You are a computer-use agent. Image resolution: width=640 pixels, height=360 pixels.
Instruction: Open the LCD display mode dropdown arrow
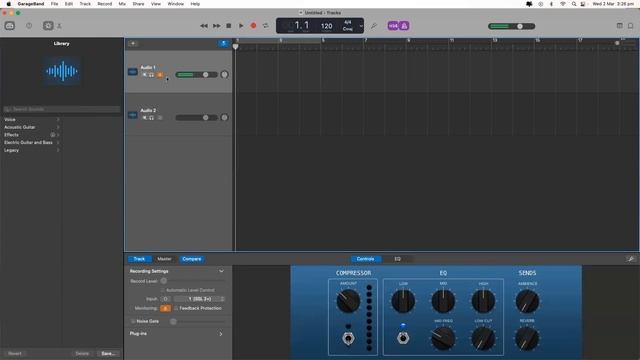coord(361,26)
